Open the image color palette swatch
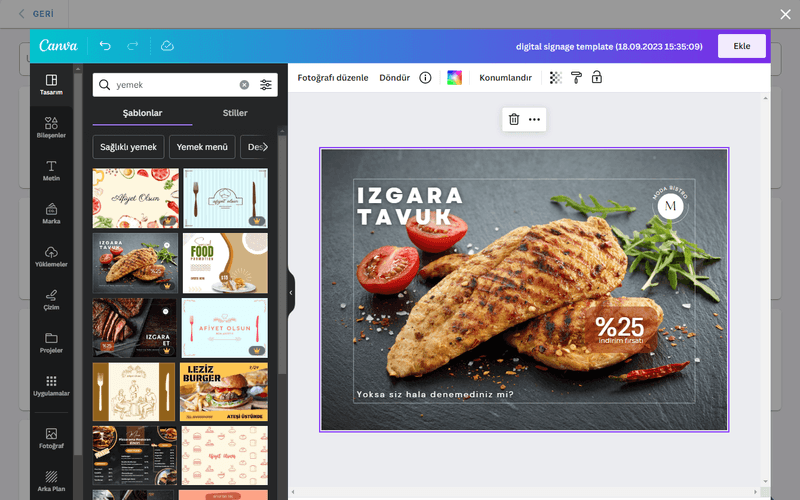The height and width of the screenshot is (500, 800). (x=454, y=78)
